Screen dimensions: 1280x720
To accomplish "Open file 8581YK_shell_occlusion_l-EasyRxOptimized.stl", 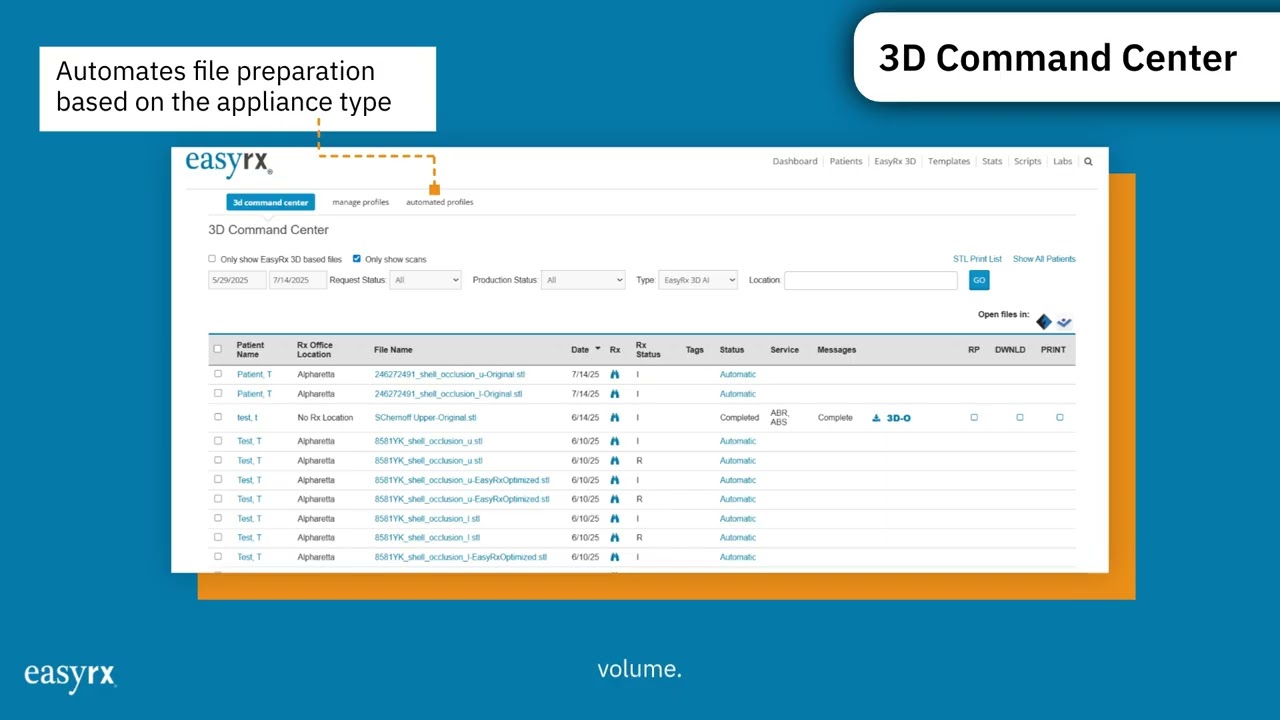I will coord(461,557).
